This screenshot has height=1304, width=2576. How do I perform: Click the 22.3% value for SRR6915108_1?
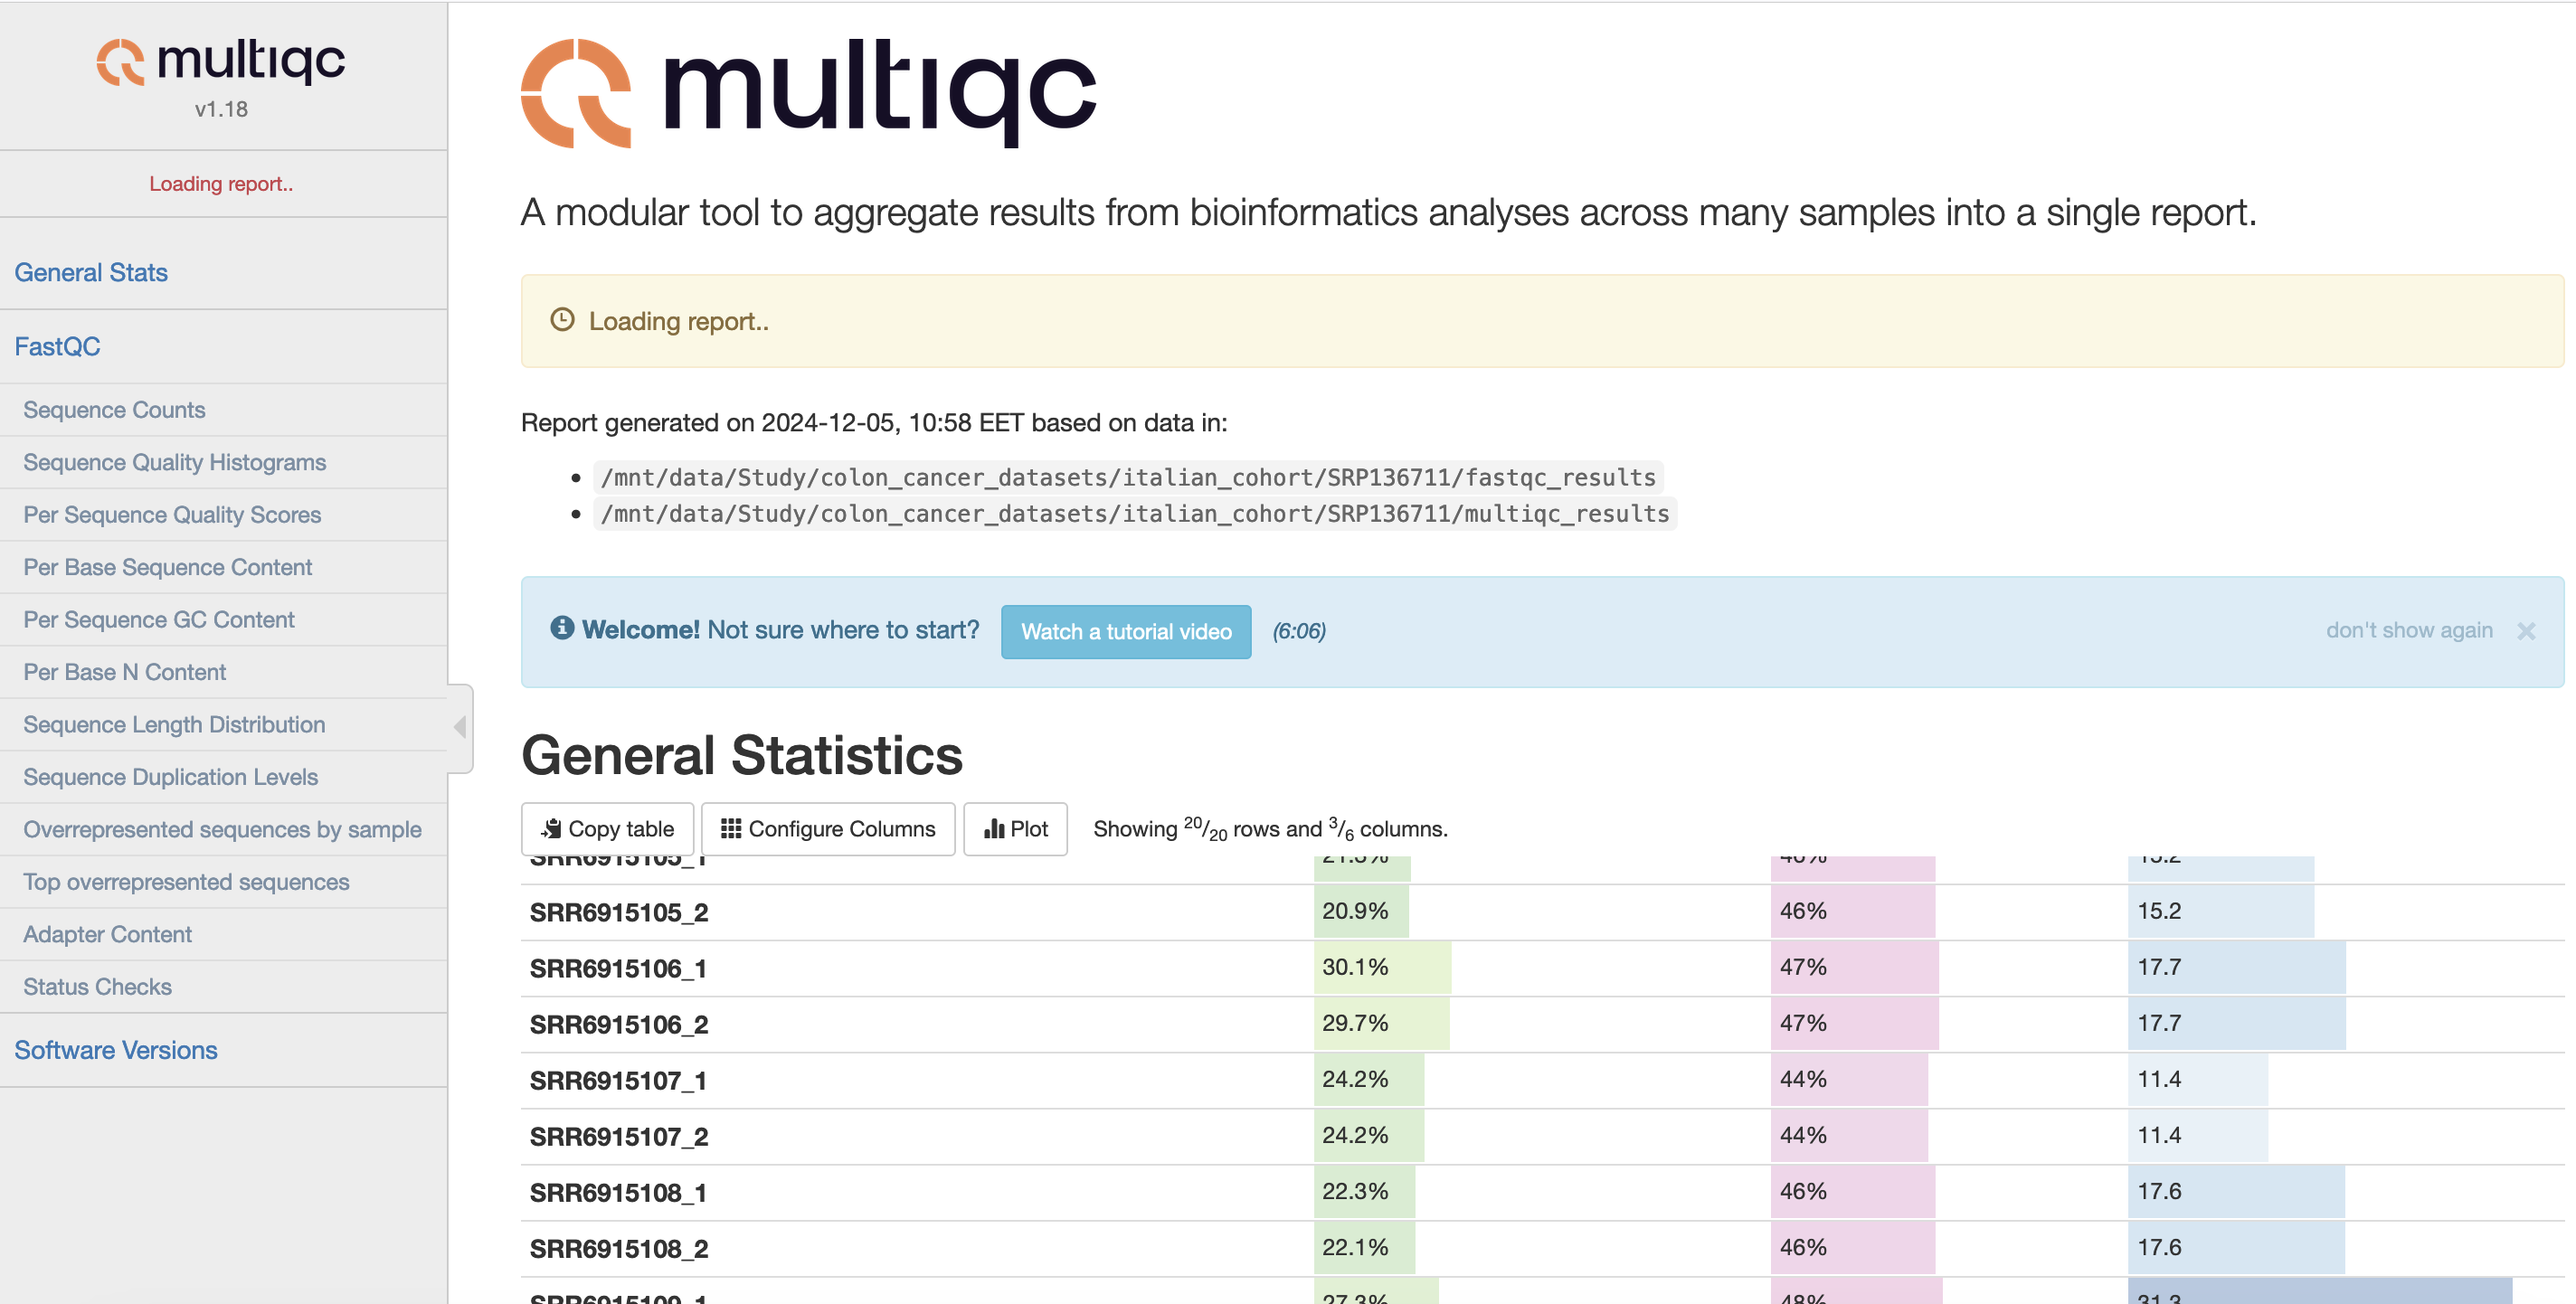pyautogui.click(x=1355, y=1191)
